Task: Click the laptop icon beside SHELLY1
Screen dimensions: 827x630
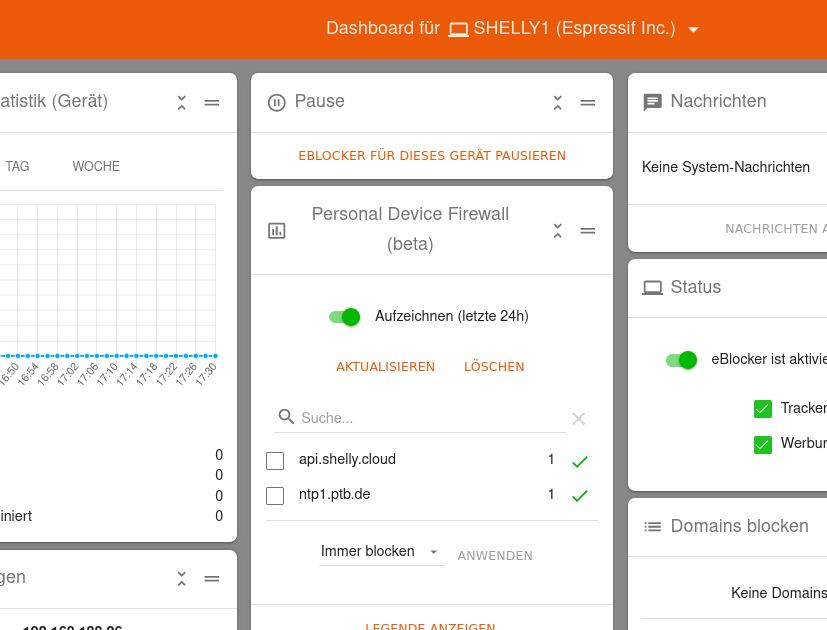Action: 458,30
